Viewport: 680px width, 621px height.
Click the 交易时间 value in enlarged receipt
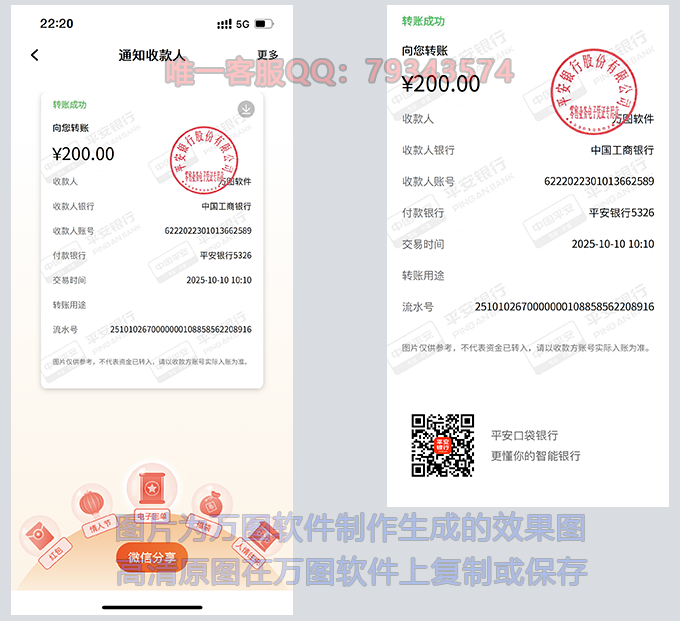tap(612, 244)
